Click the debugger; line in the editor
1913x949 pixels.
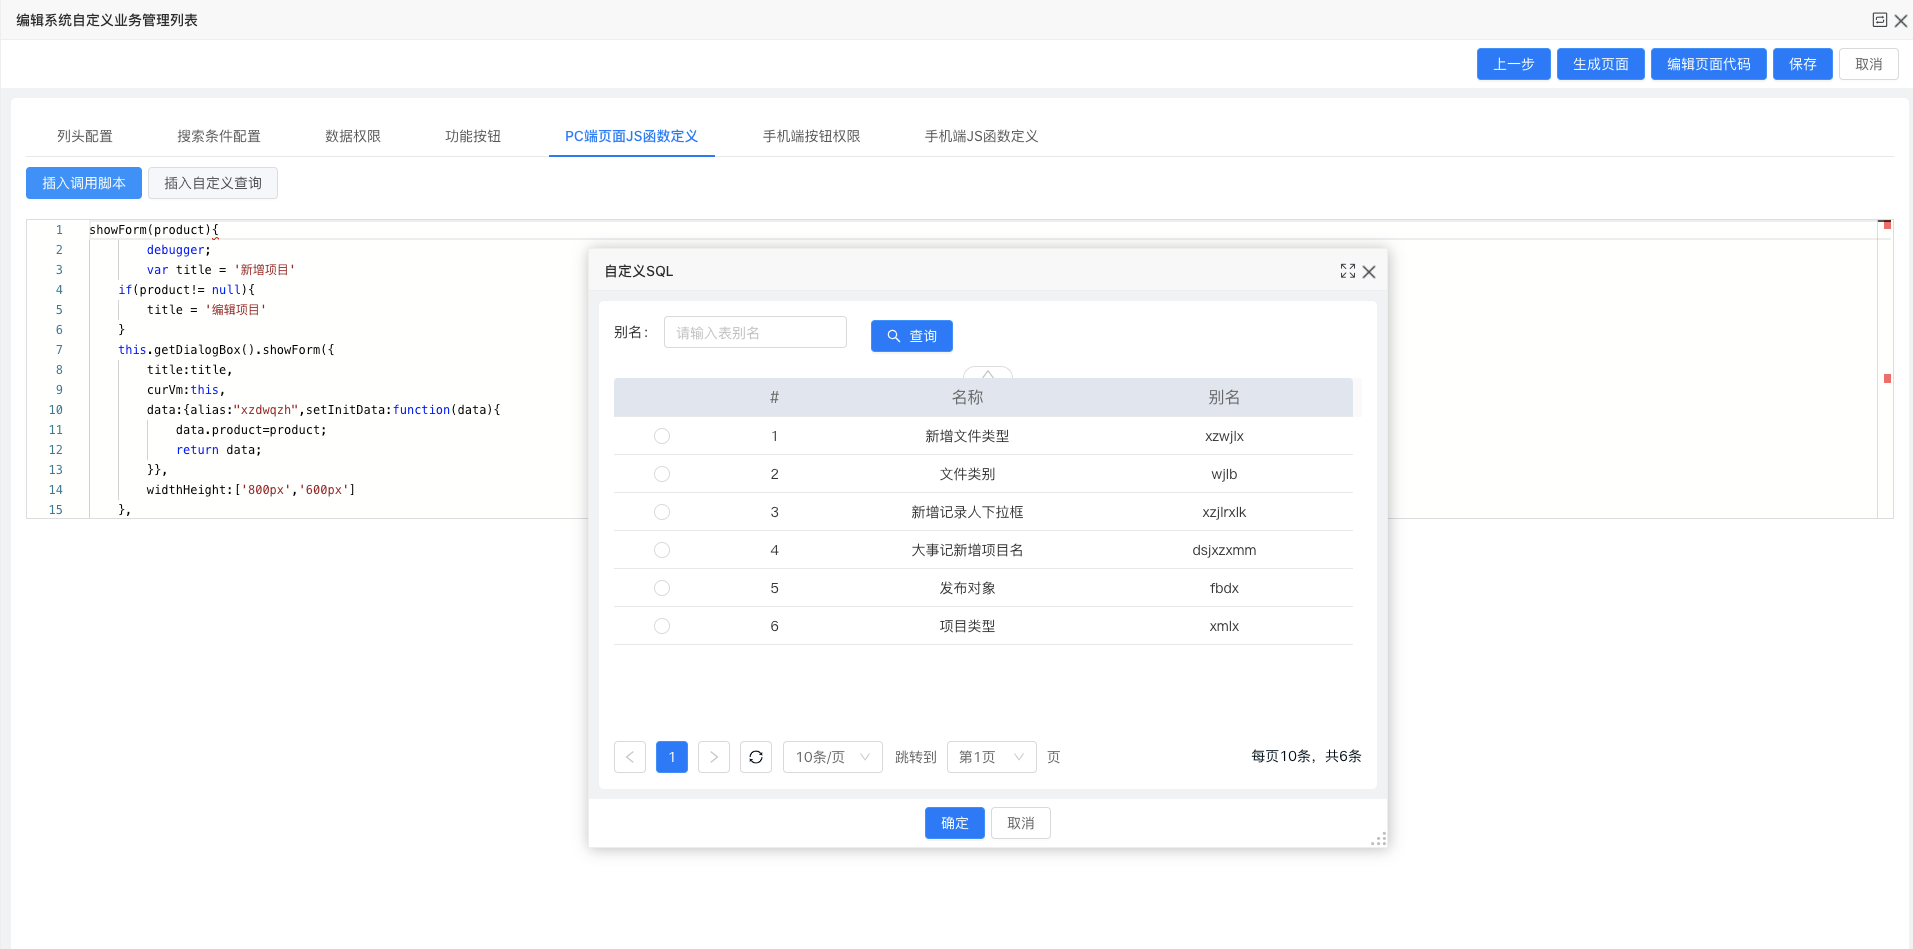(179, 250)
